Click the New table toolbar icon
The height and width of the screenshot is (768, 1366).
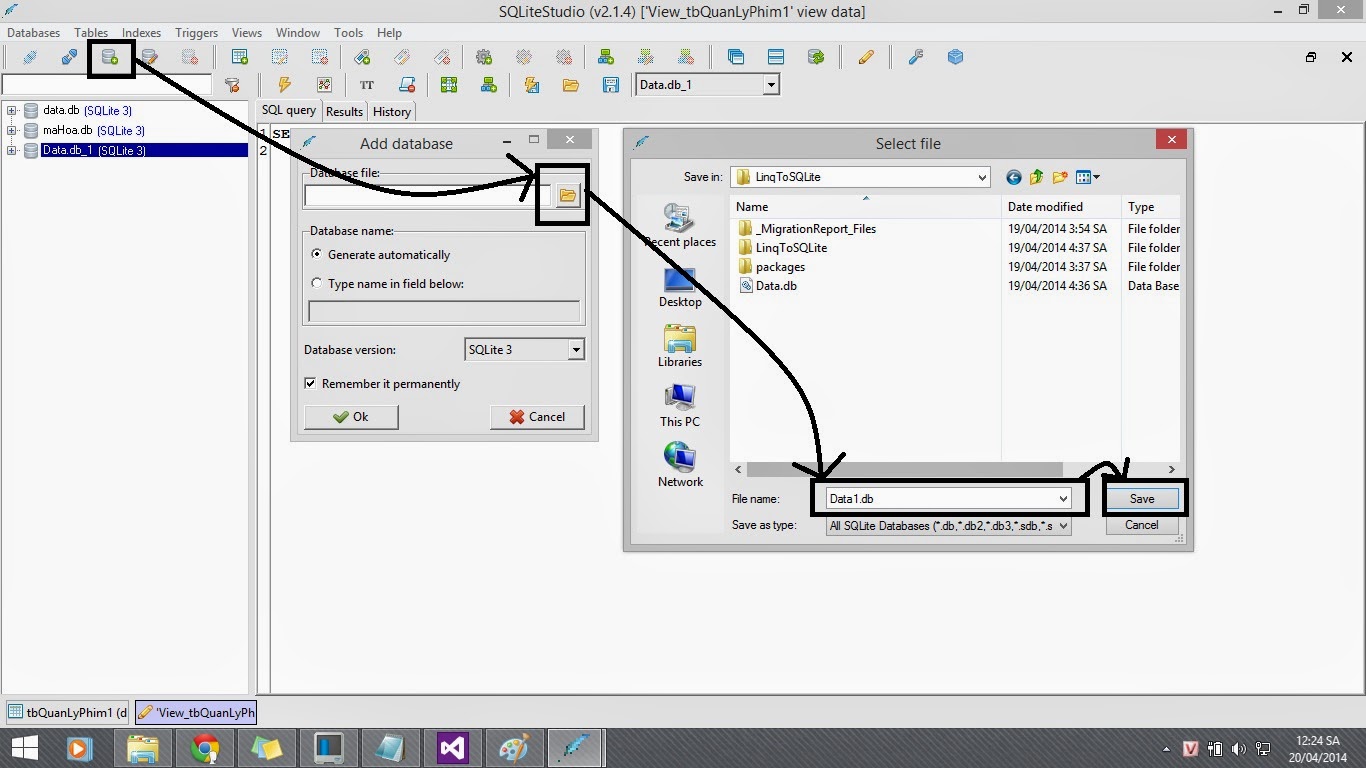(240, 58)
